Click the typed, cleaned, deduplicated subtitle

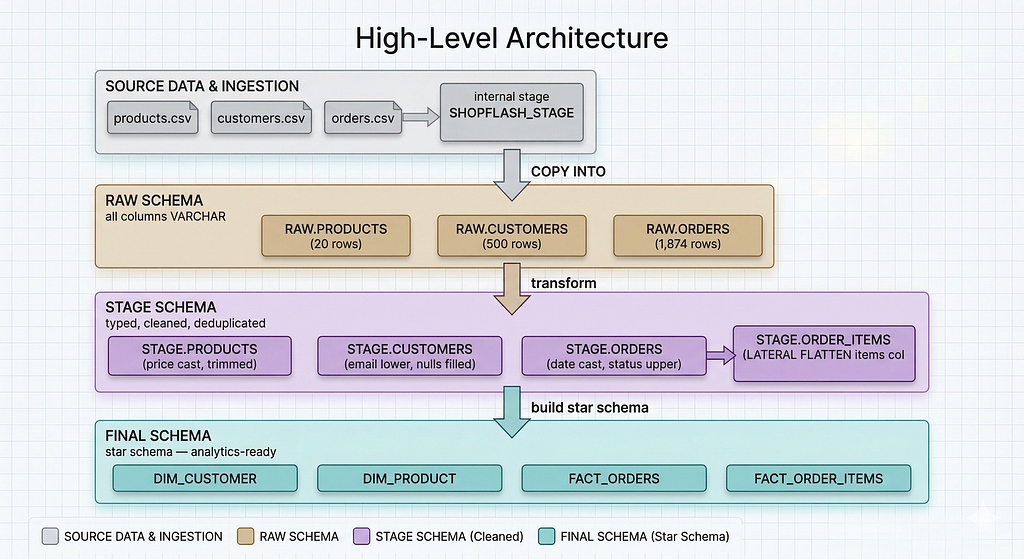[185, 323]
